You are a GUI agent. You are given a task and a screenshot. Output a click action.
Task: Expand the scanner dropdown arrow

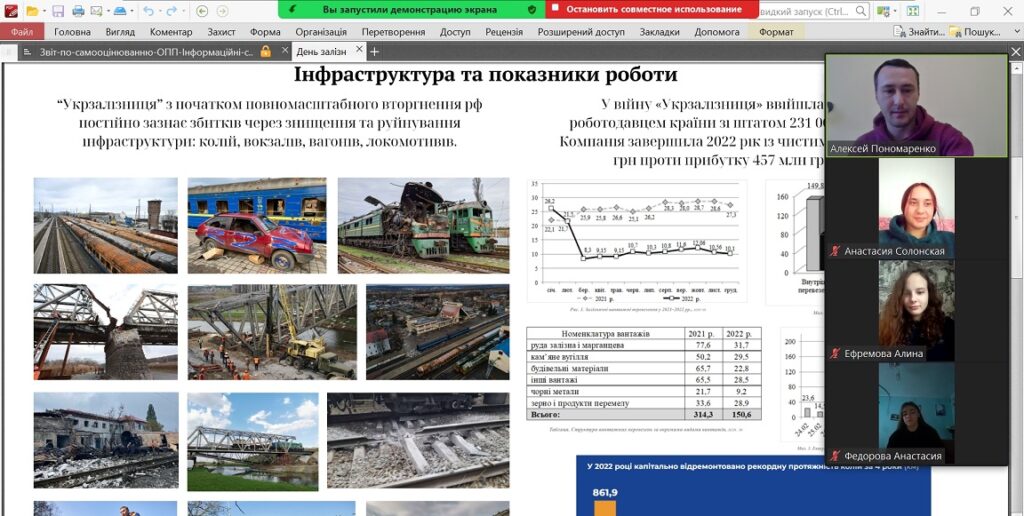click(132, 11)
